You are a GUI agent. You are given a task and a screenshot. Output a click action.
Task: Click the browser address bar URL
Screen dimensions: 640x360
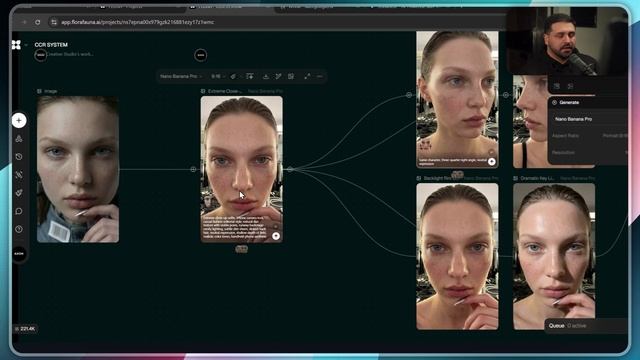[138, 22]
